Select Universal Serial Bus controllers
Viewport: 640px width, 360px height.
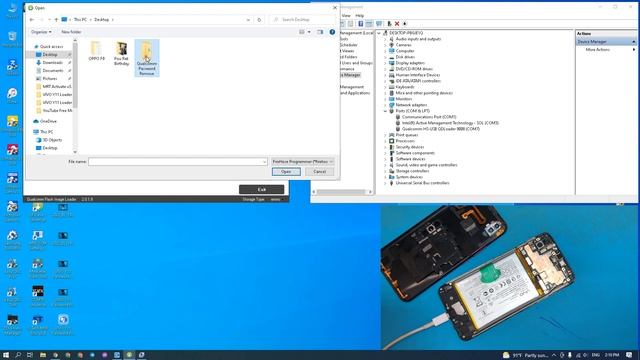pos(422,183)
